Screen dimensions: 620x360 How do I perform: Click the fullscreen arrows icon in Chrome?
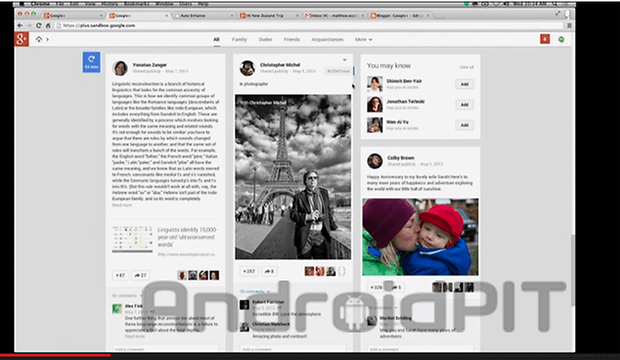click(558, 14)
